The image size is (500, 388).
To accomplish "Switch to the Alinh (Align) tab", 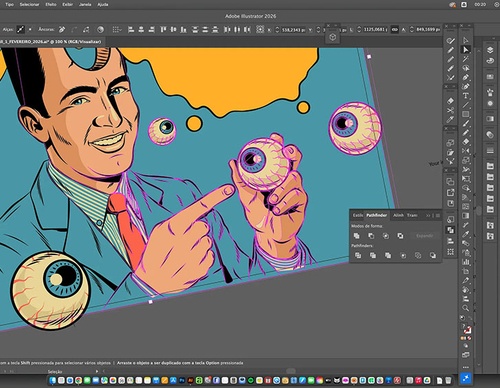I will pos(398,215).
